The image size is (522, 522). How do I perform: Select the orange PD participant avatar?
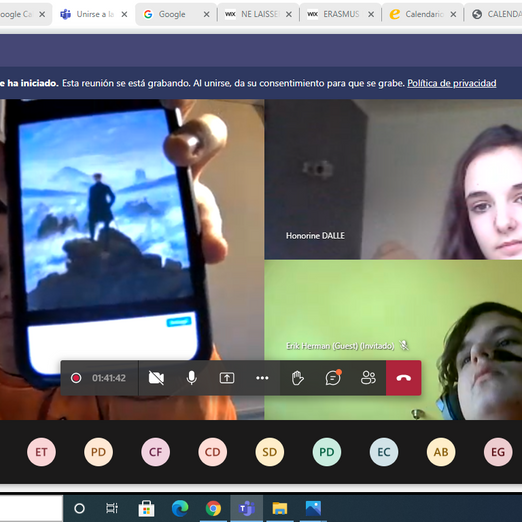(x=98, y=452)
